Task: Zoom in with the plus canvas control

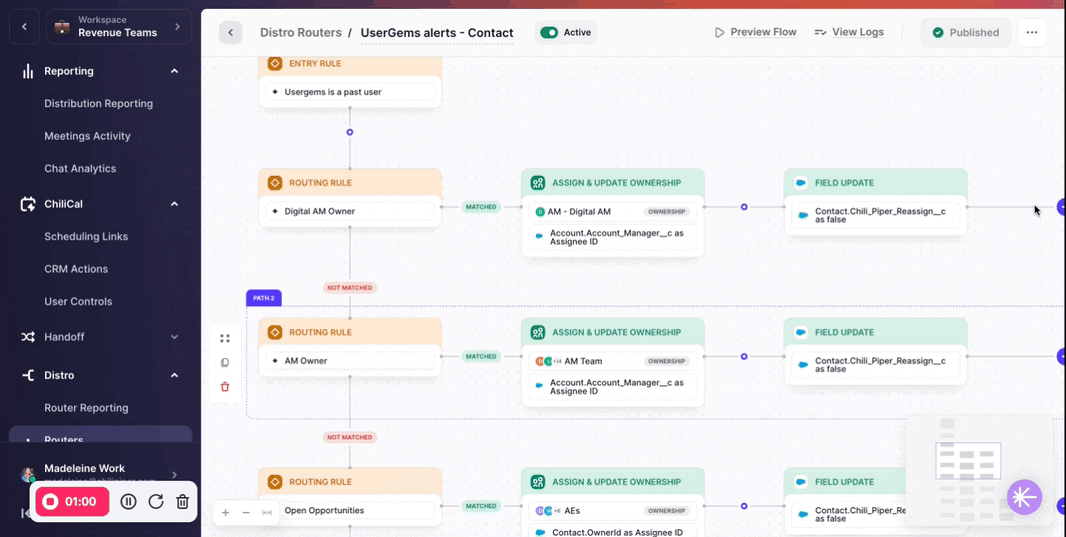Action: [x=226, y=513]
